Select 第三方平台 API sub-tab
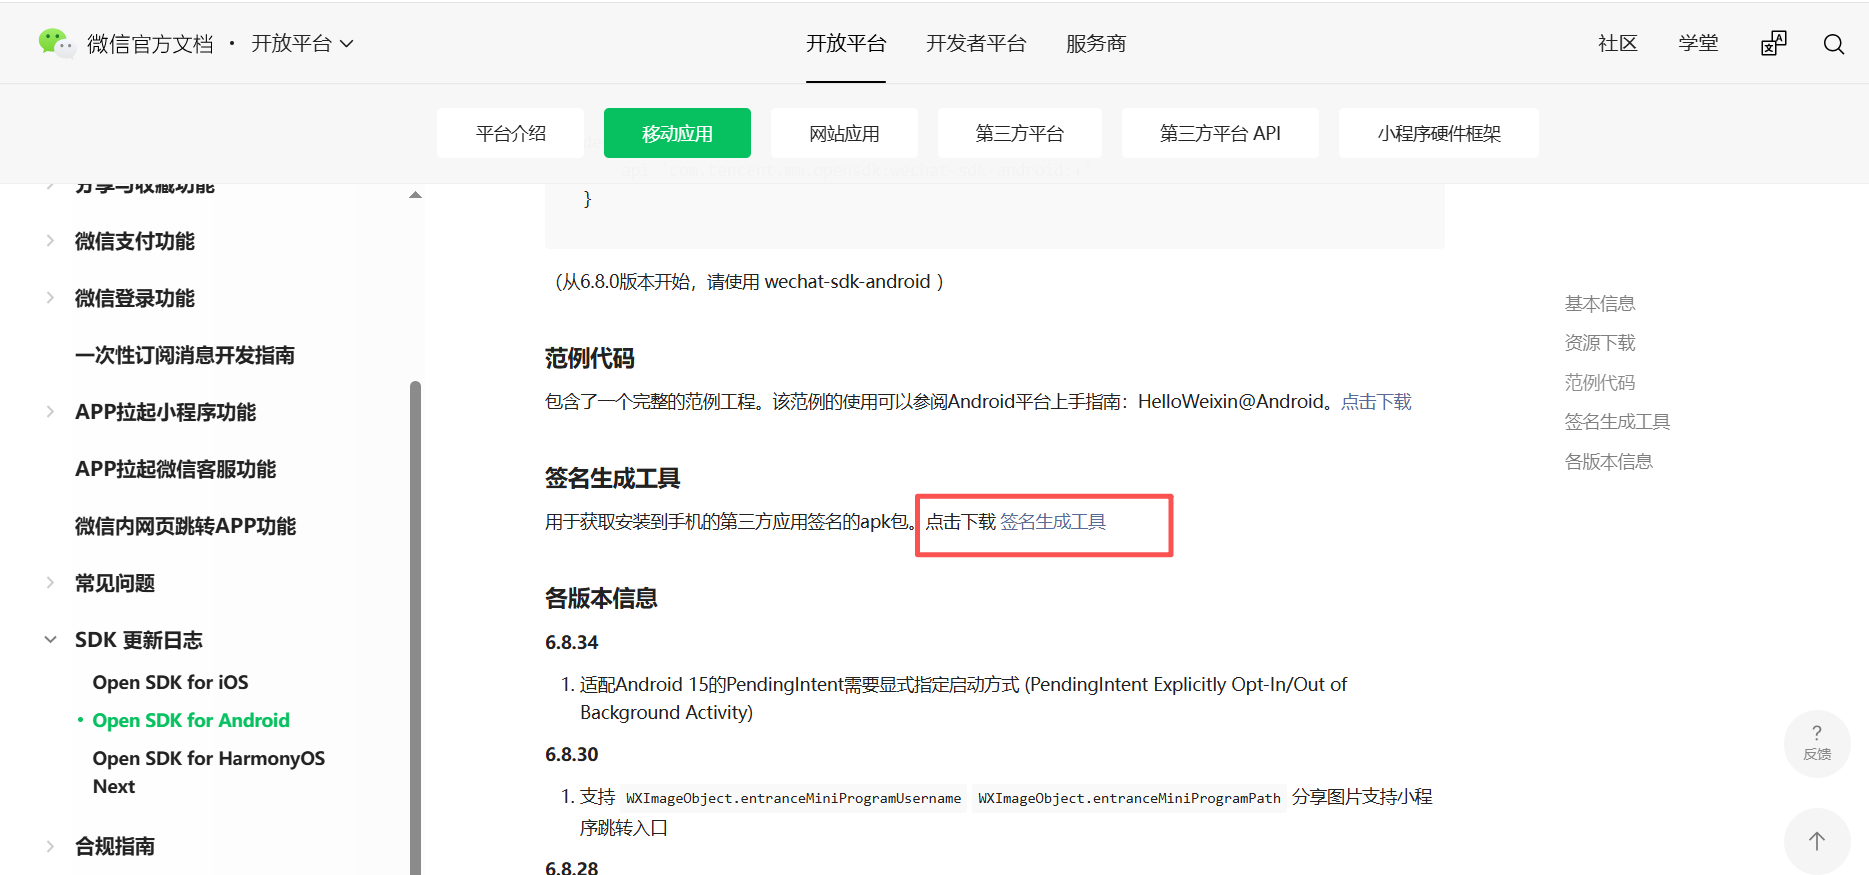This screenshot has height=875, width=1869. click(x=1220, y=133)
